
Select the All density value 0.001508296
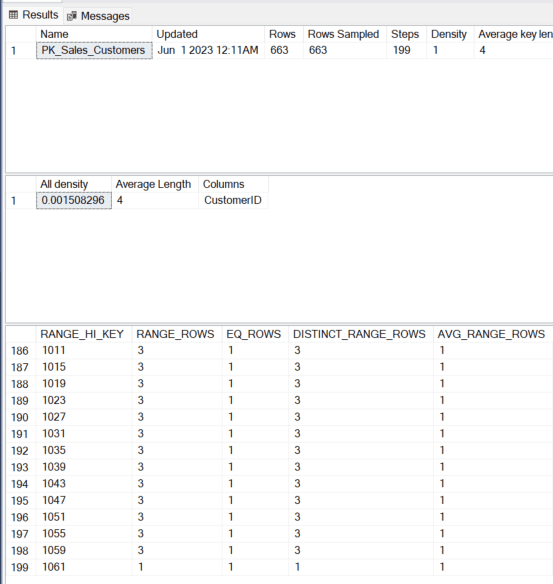click(74, 200)
